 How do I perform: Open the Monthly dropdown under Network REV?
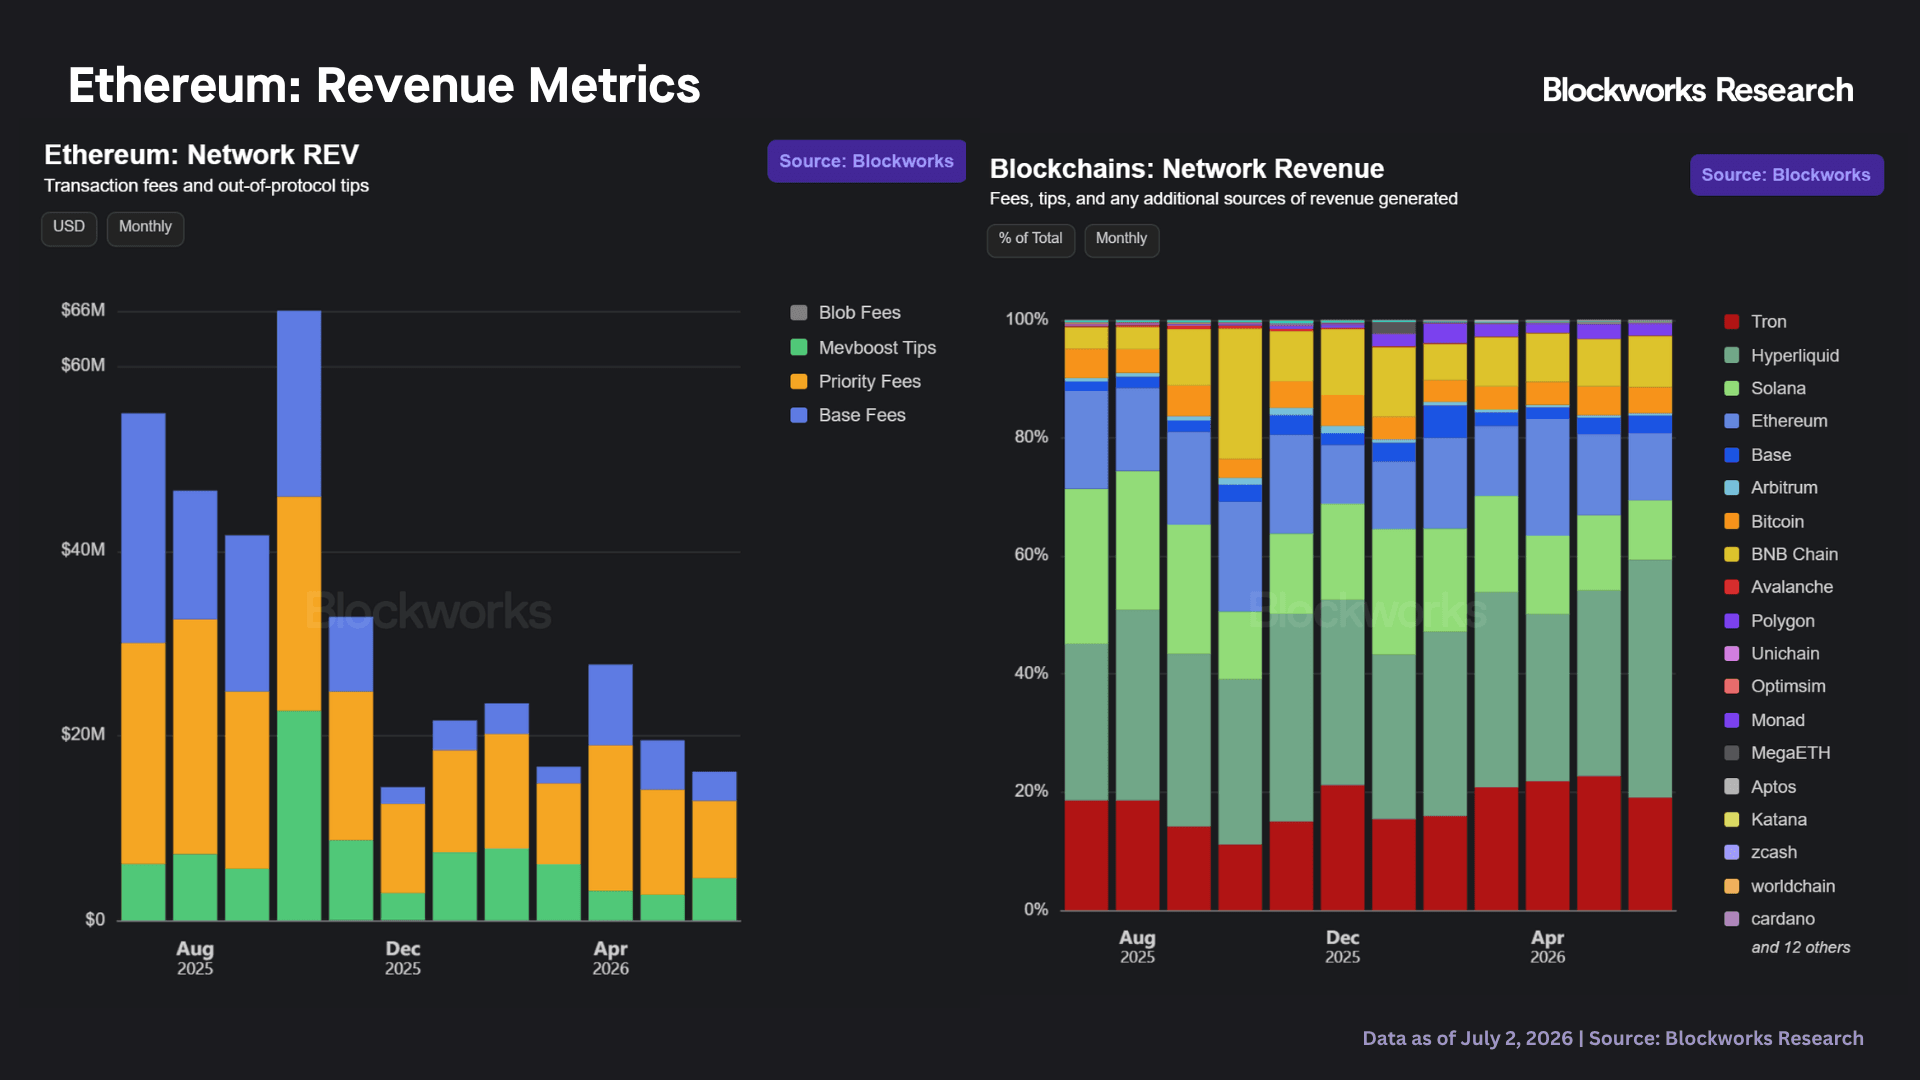click(145, 228)
